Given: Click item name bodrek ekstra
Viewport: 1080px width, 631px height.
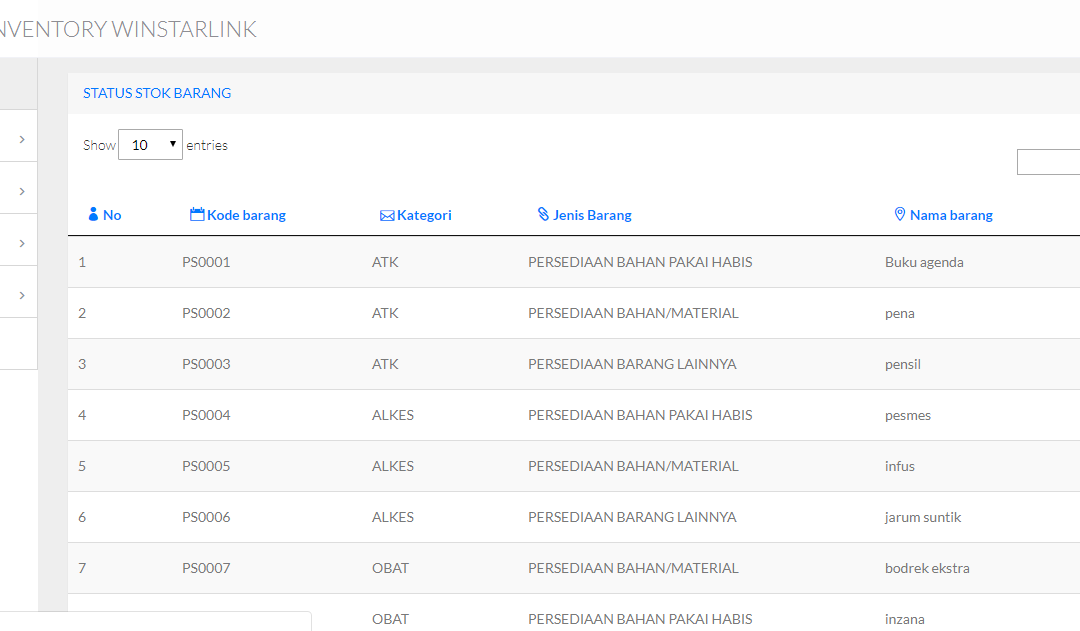Looking at the screenshot, I should tap(927, 568).
